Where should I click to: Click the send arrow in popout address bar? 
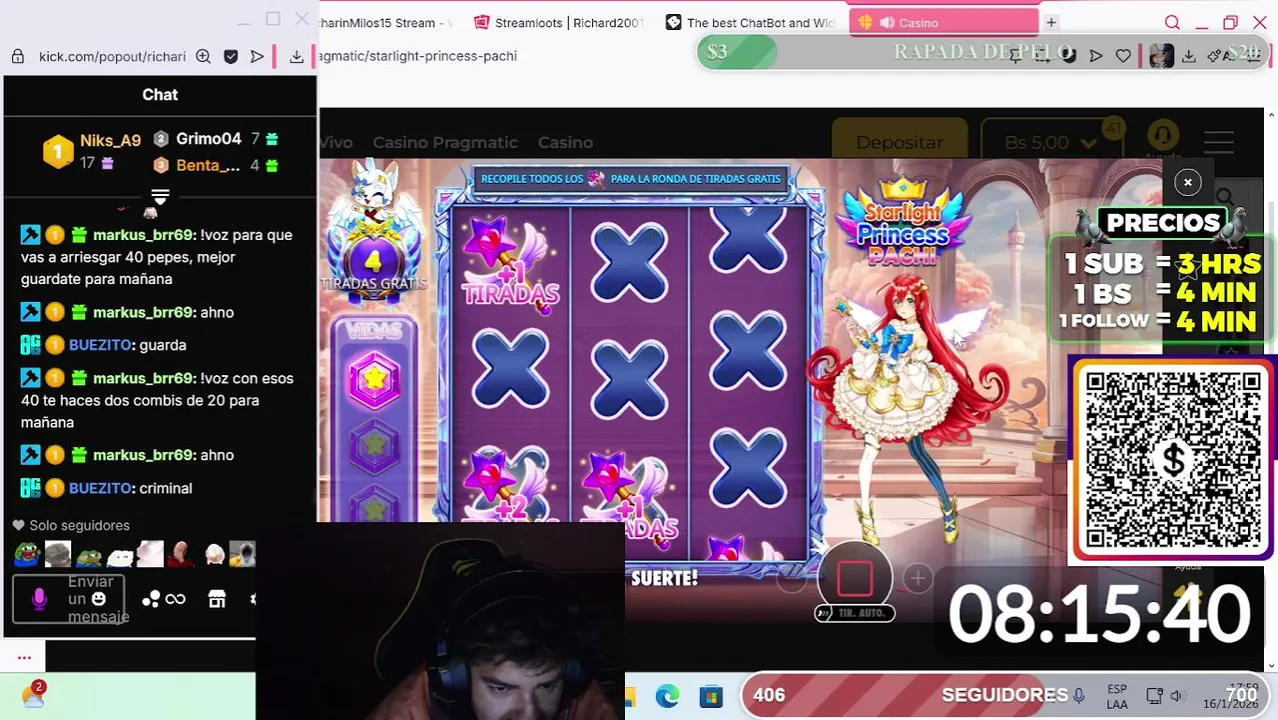(257, 57)
